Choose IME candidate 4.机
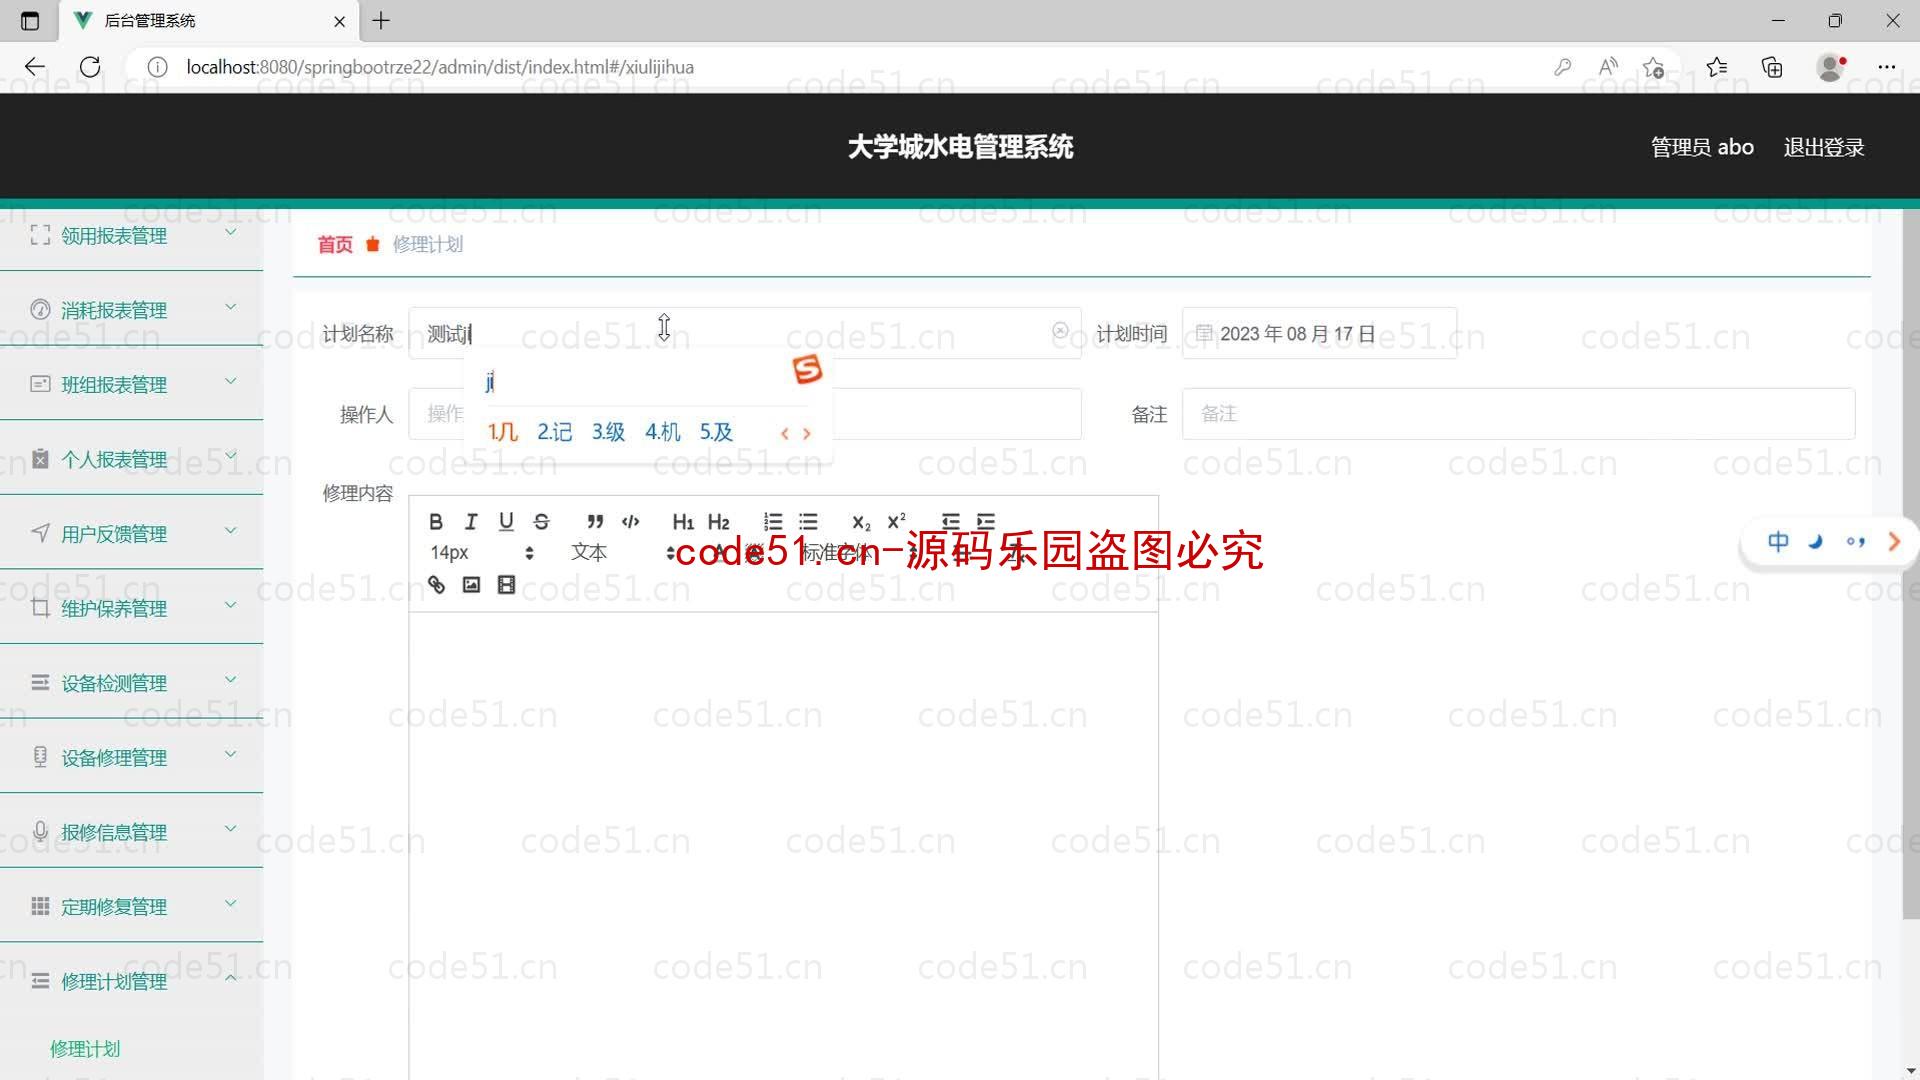Image resolution: width=1920 pixels, height=1080 pixels. [x=662, y=432]
